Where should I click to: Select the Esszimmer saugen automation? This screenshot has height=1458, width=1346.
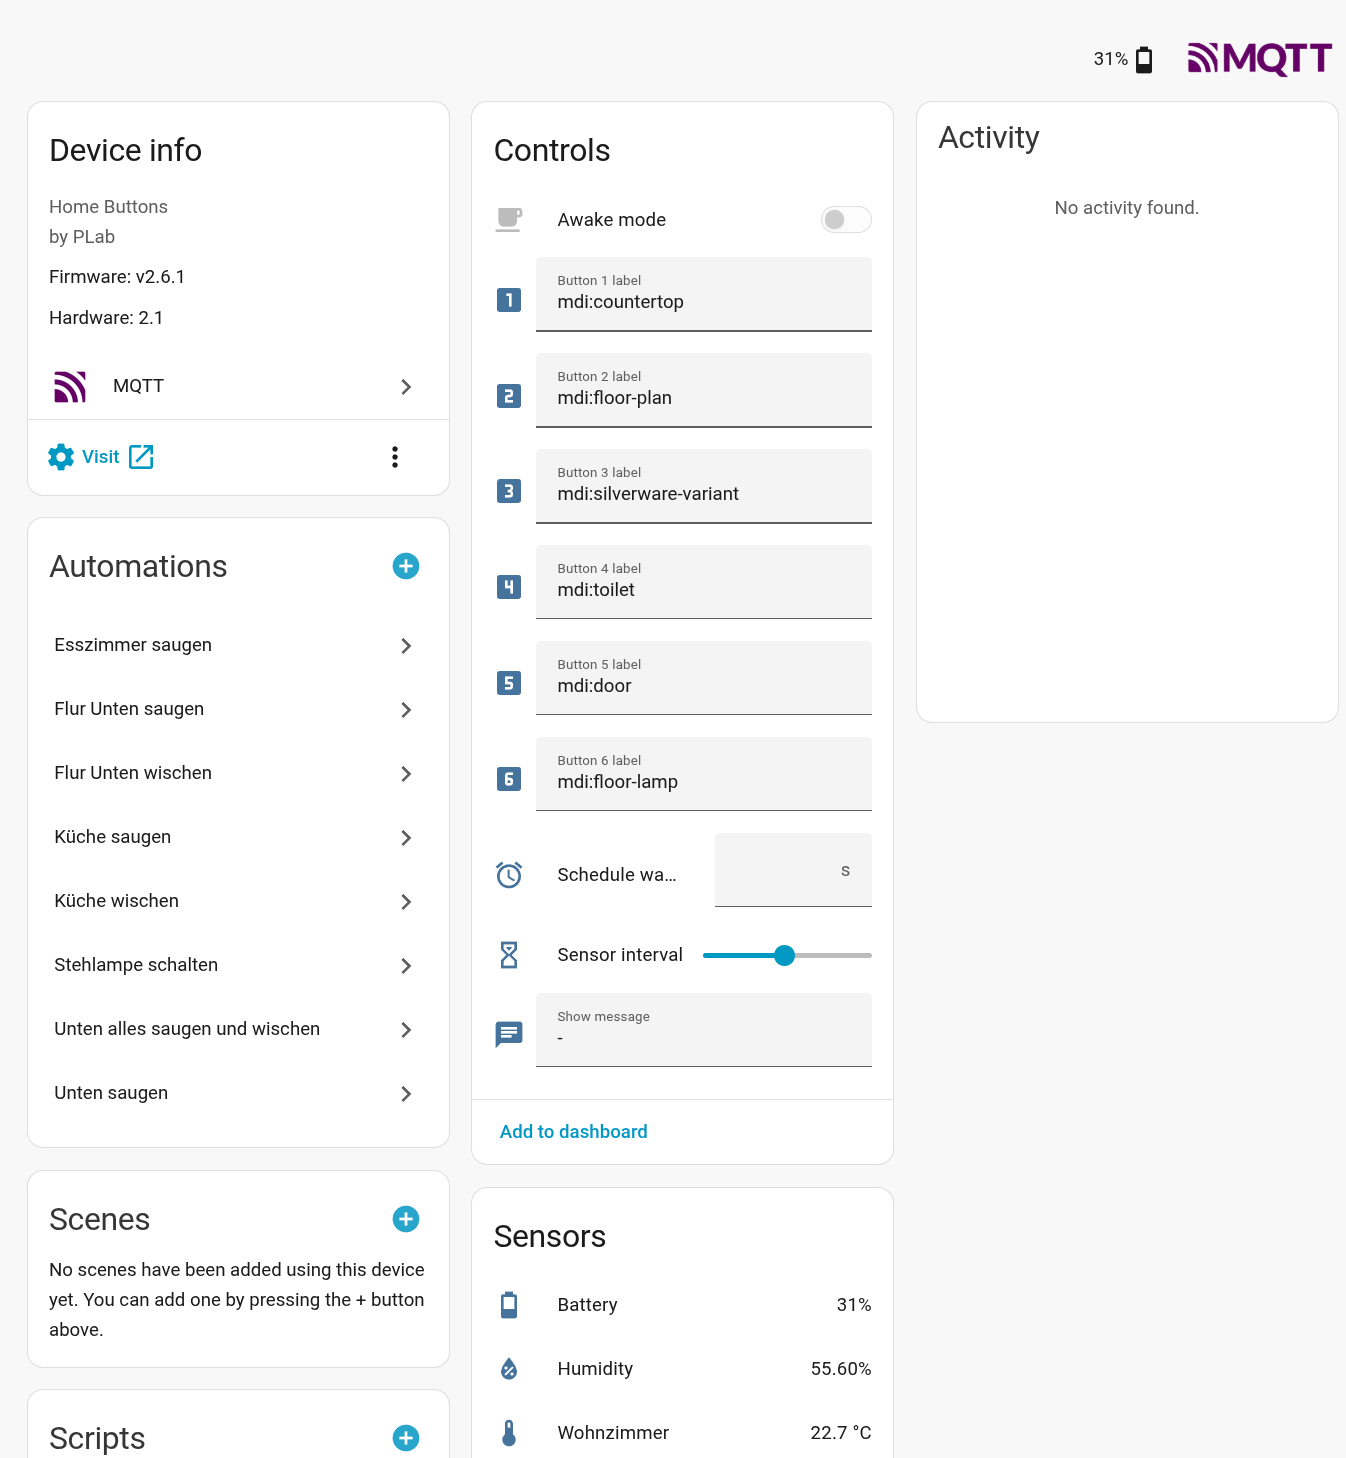click(238, 646)
